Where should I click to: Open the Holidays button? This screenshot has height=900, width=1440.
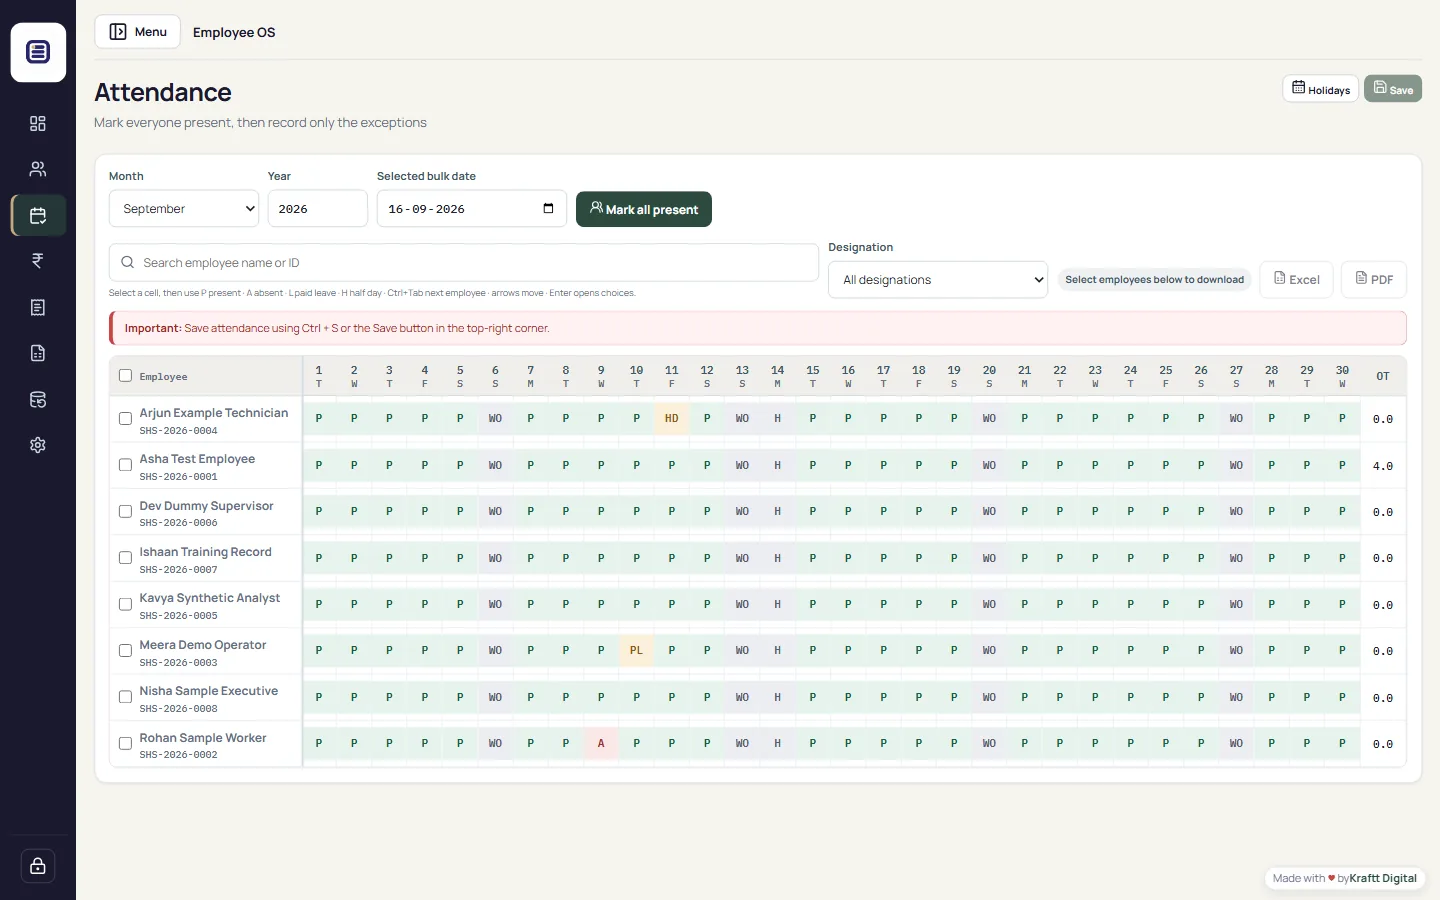pyautogui.click(x=1320, y=89)
